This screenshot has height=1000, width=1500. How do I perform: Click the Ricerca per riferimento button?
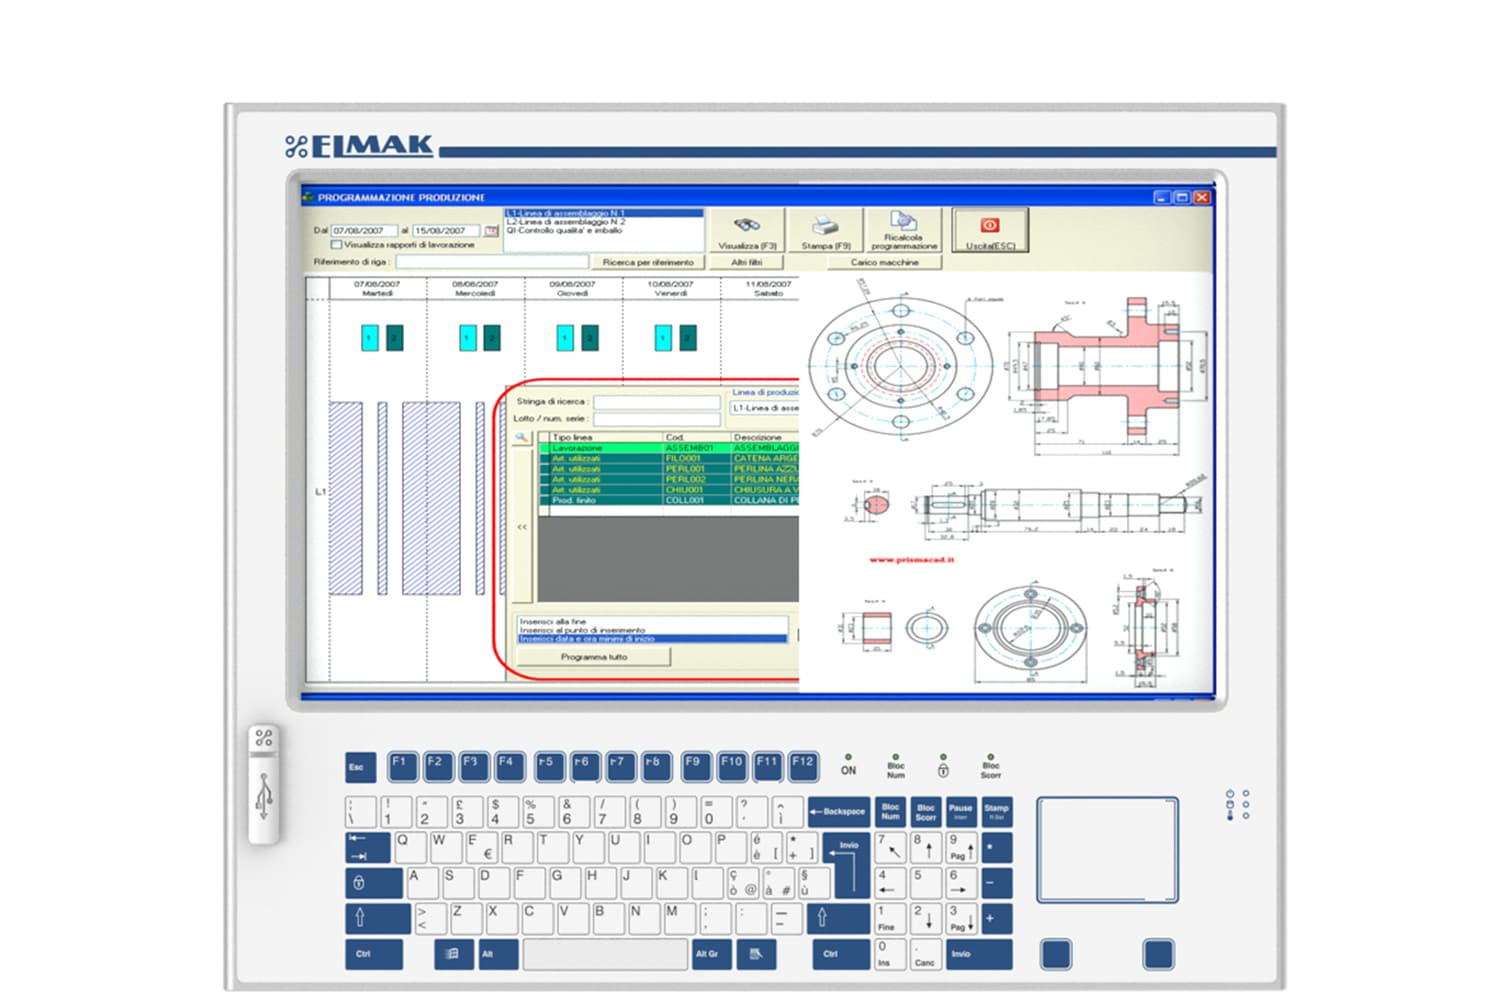[648, 263]
